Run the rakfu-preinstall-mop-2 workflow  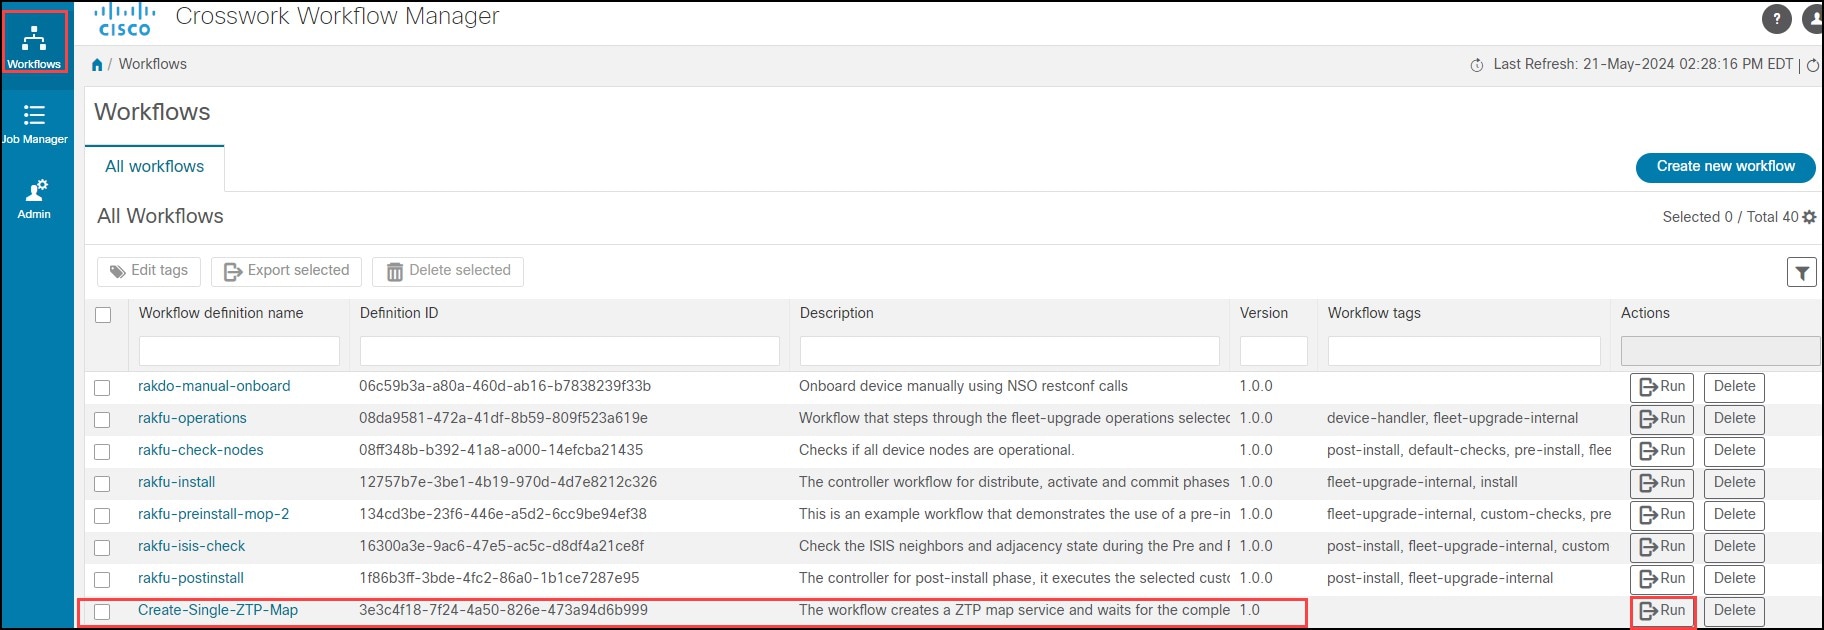(1662, 515)
